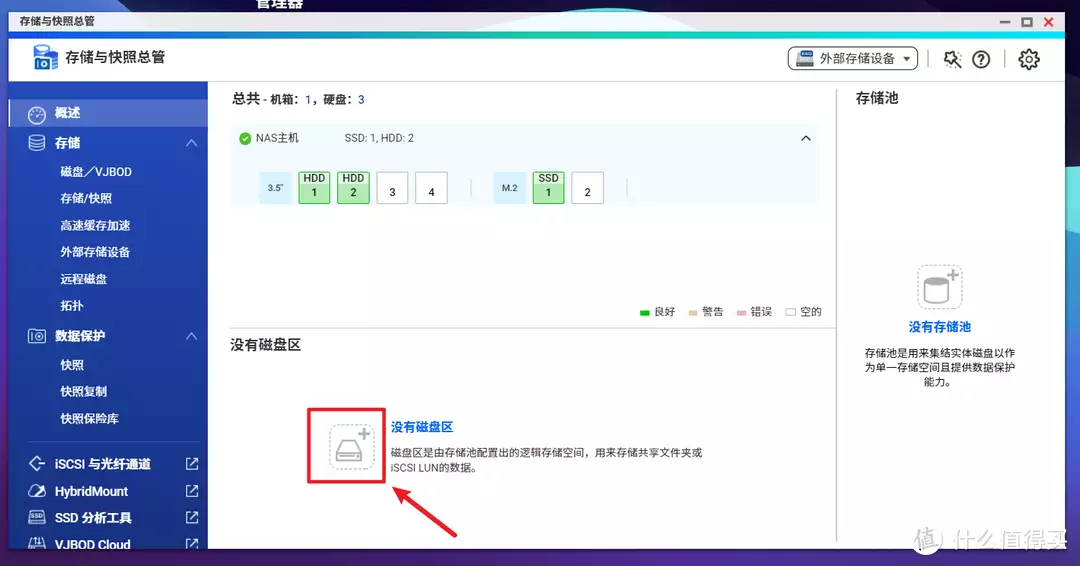1080x566 pixels.
Task: Click the storage manager app logo
Action: (x=44, y=57)
